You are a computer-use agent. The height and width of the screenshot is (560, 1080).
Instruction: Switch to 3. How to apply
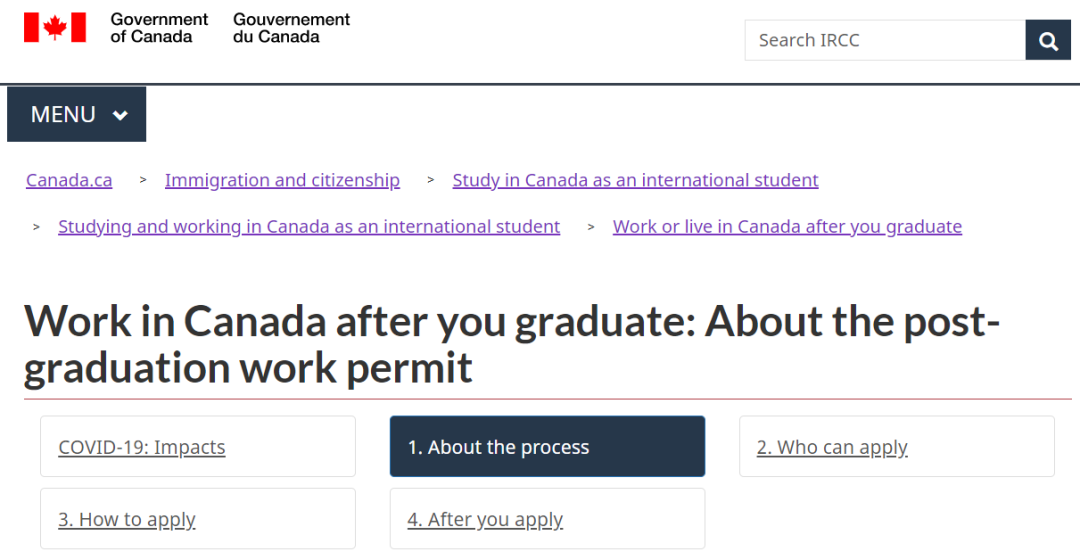(x=127, y=519)
